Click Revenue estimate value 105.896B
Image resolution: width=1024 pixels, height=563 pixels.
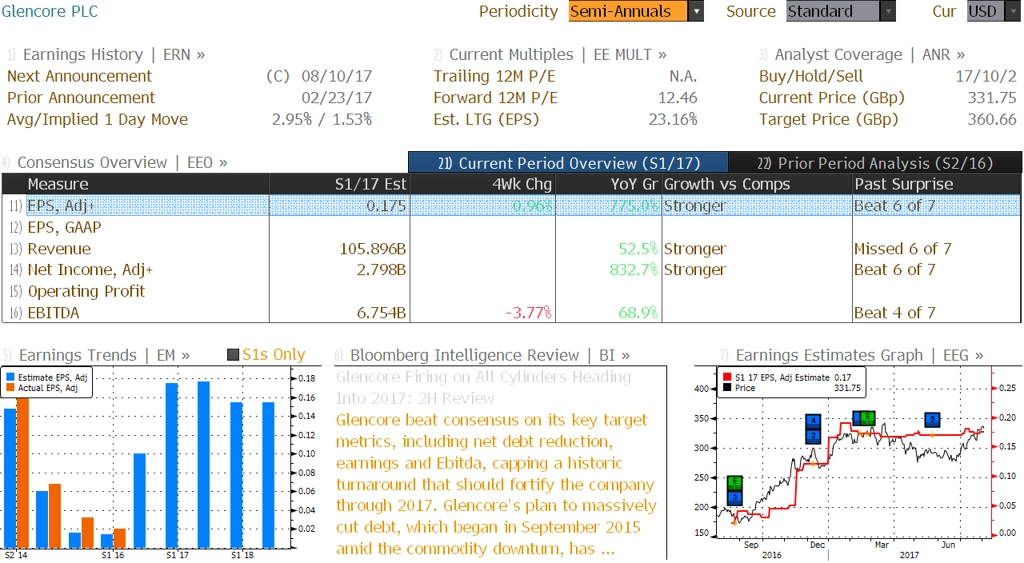coord(373,249)
